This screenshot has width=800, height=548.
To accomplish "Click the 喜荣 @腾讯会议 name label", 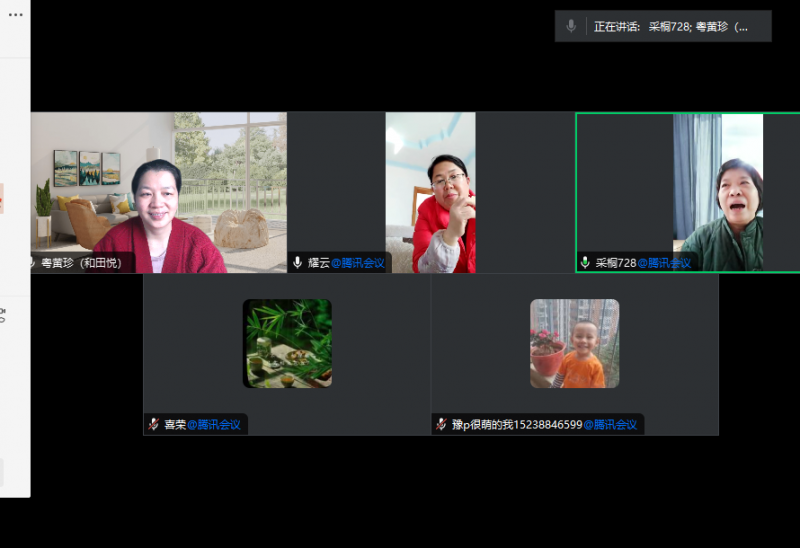I will pyautogui.click(x=202, y=425).
